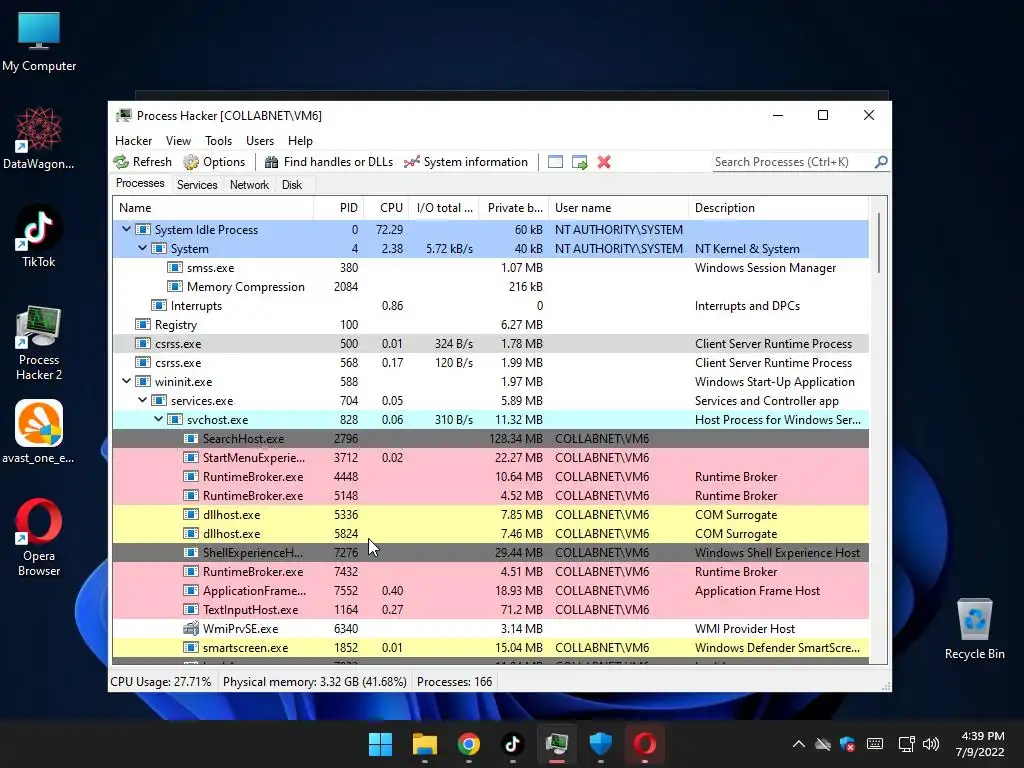The width and height of the screenshot is (1024, 768).
Task: Open the avast_one desktop icon
Action: [x=39, y=432]
